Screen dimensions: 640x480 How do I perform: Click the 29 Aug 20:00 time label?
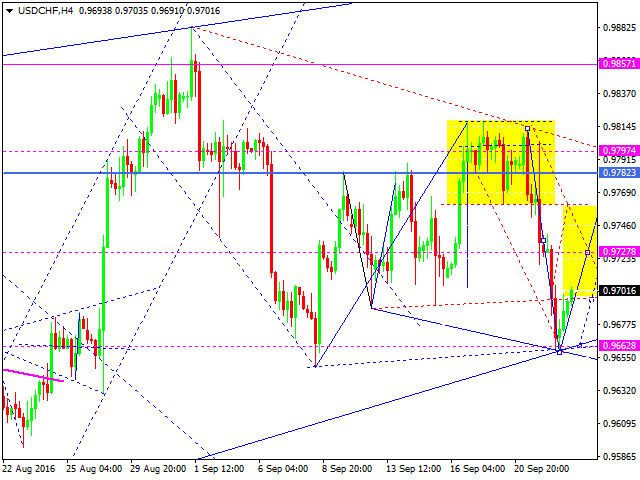pos(158,469)
